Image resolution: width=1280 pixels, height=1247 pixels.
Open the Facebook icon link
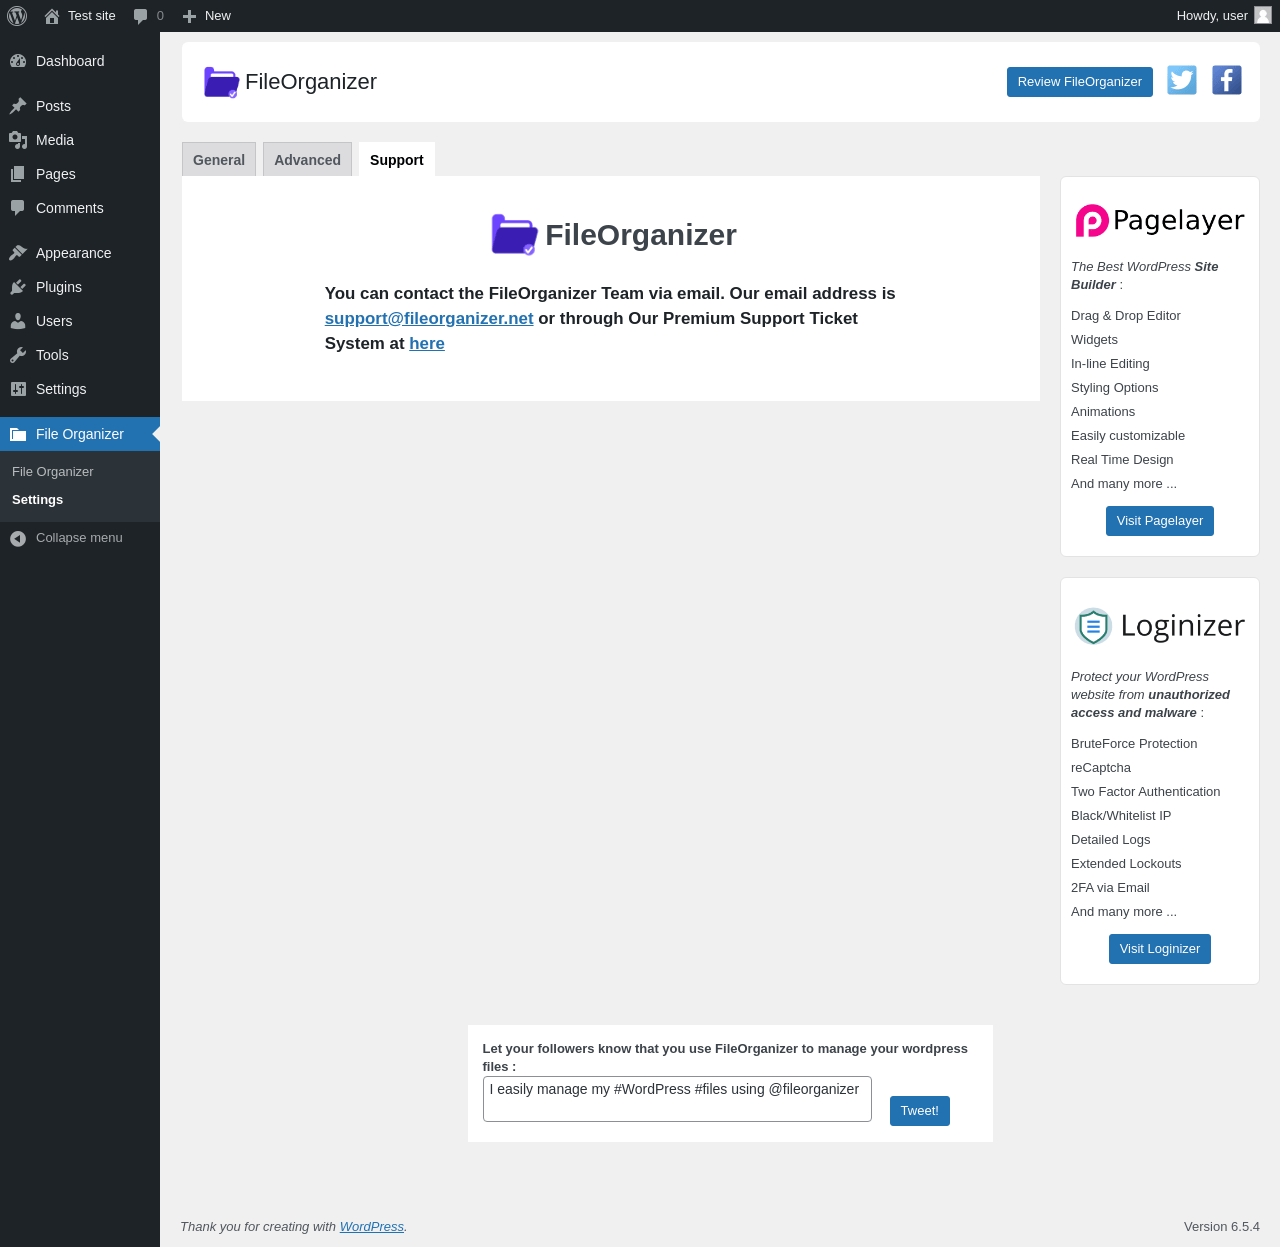1227,80
